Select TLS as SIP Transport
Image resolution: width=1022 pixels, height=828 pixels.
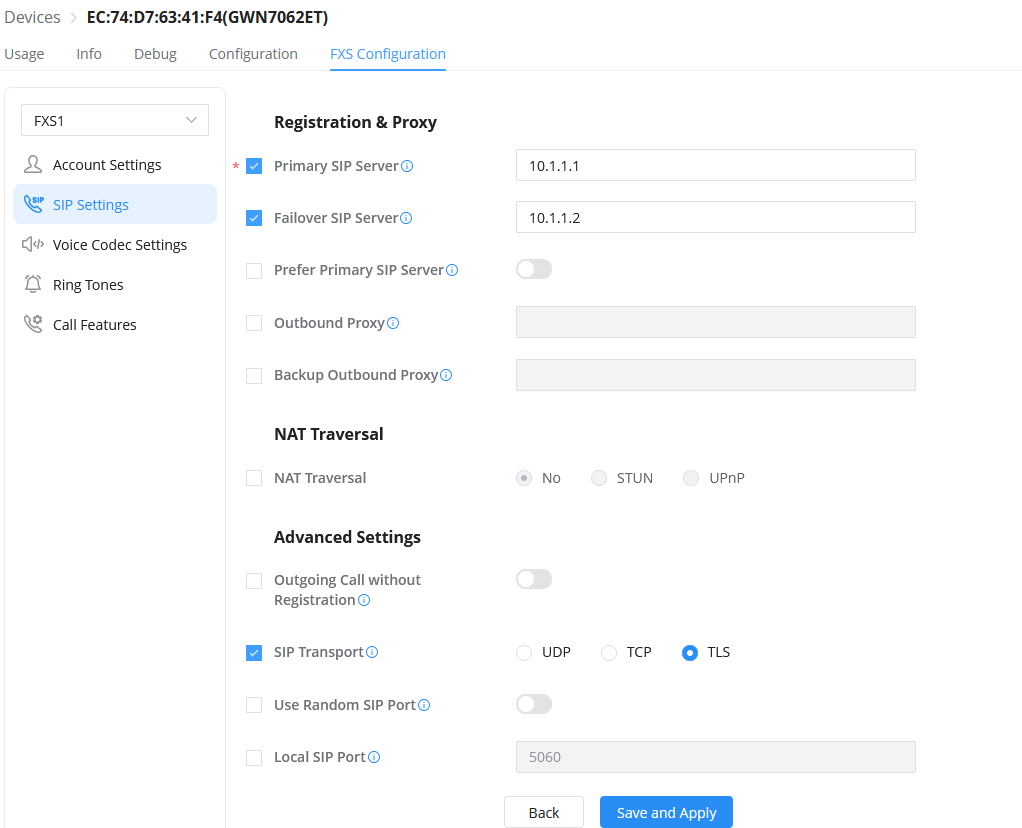point(690,653)
